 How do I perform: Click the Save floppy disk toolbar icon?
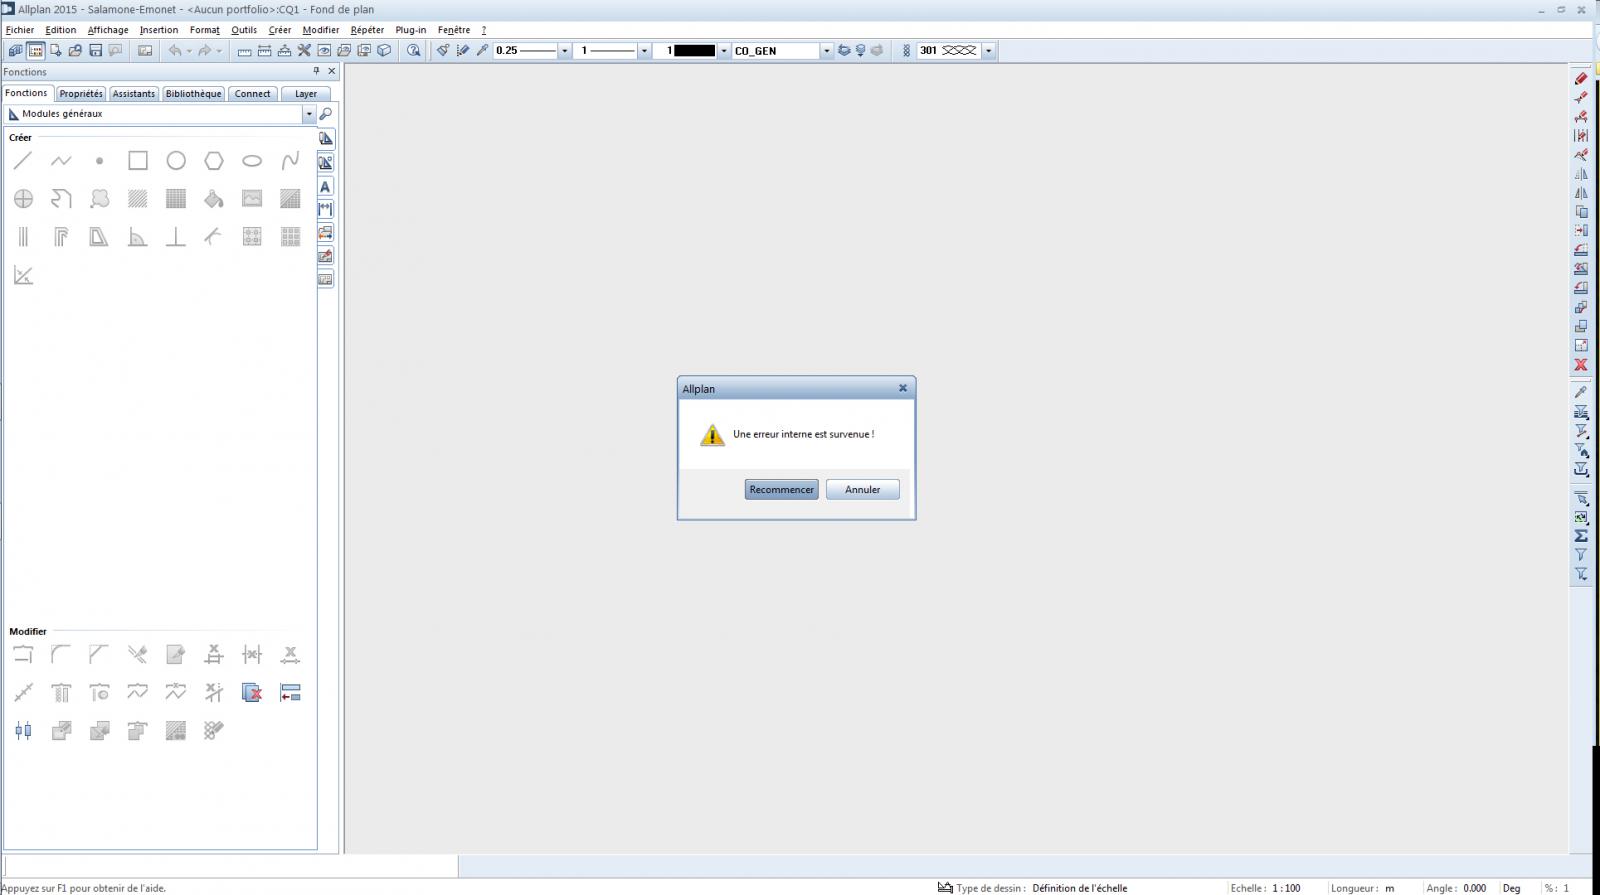coord(95,50)
